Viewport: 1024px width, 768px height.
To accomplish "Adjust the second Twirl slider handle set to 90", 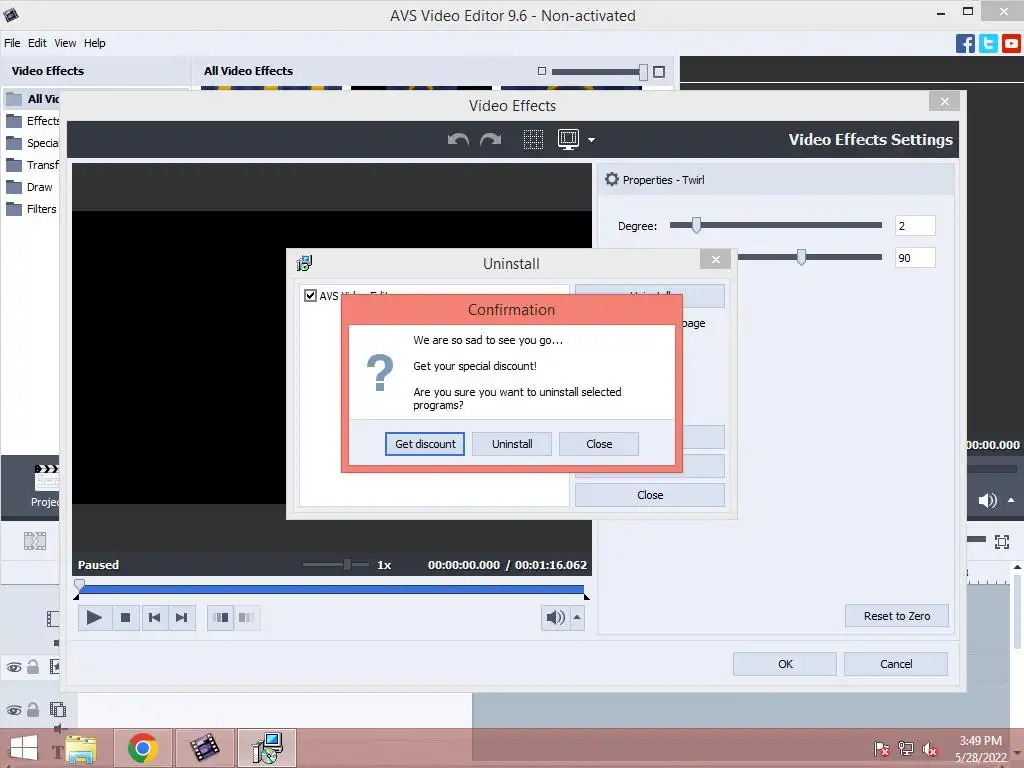I will point(801,257).
